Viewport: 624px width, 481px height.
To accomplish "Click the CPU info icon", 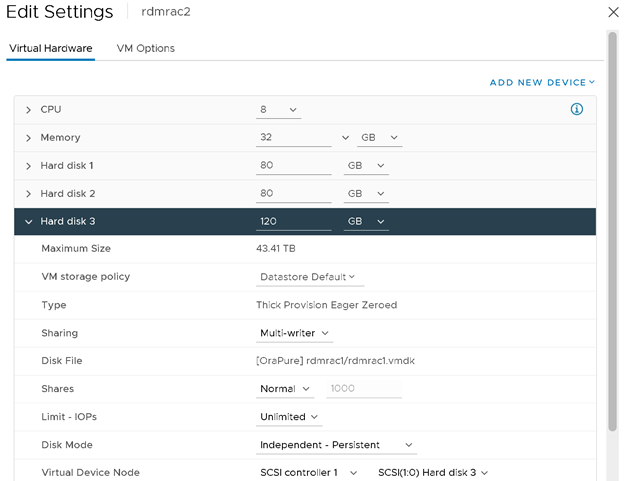I will pos(576,109).
